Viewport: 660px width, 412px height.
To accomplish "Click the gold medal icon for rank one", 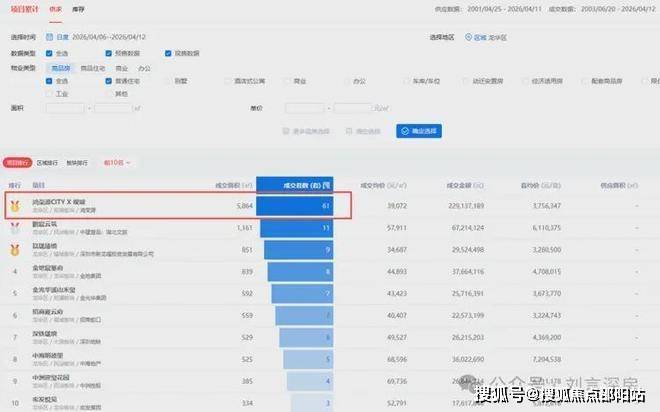I will click(15, 206).
